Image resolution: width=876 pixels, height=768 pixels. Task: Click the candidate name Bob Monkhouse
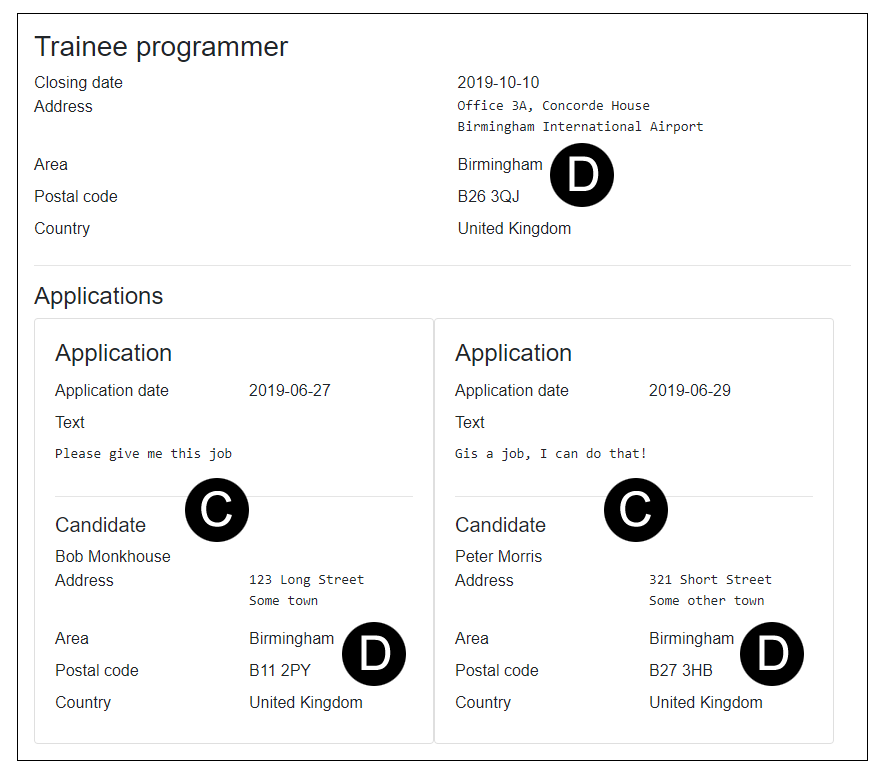[113, 557]
